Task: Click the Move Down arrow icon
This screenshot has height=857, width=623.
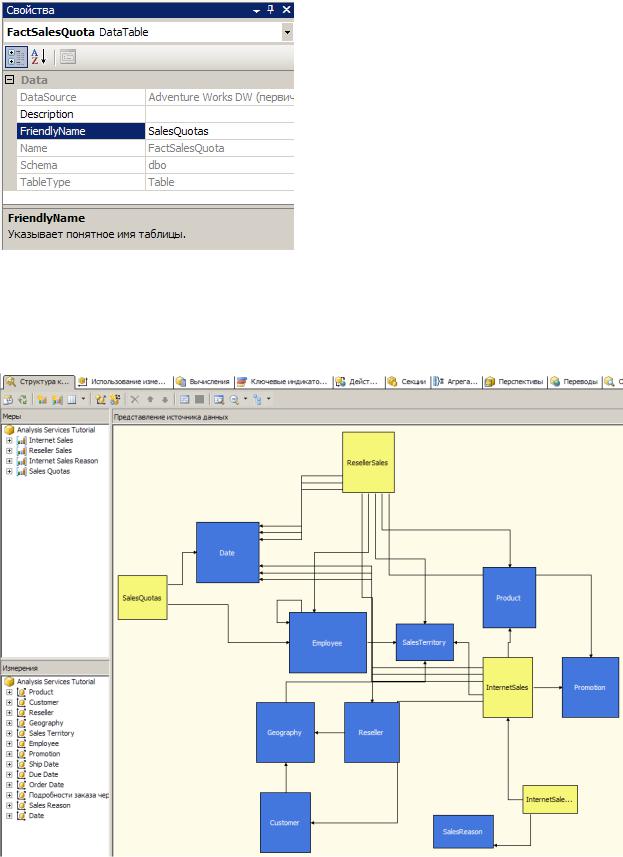Action: pyautogui.click(x=164, y=400)
